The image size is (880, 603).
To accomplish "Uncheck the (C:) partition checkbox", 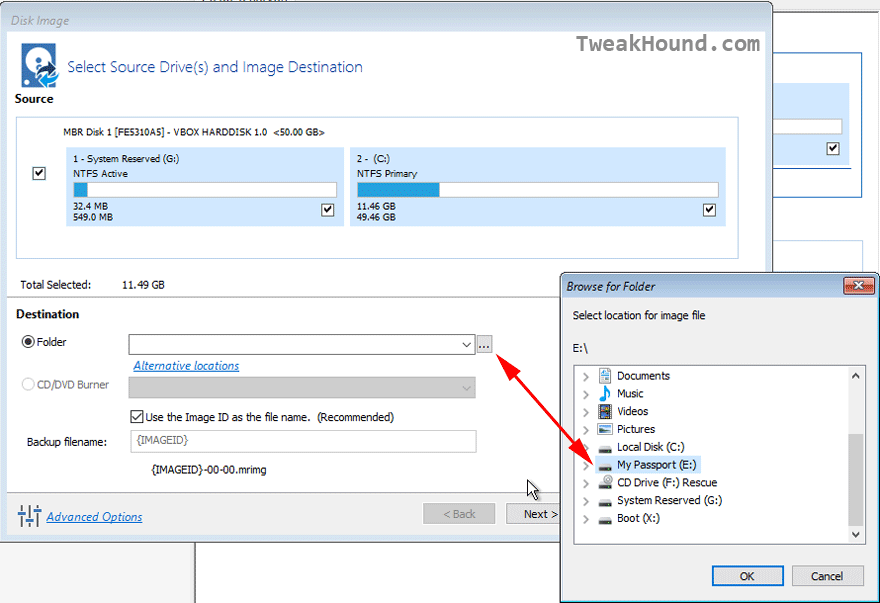I will point(709,210).
